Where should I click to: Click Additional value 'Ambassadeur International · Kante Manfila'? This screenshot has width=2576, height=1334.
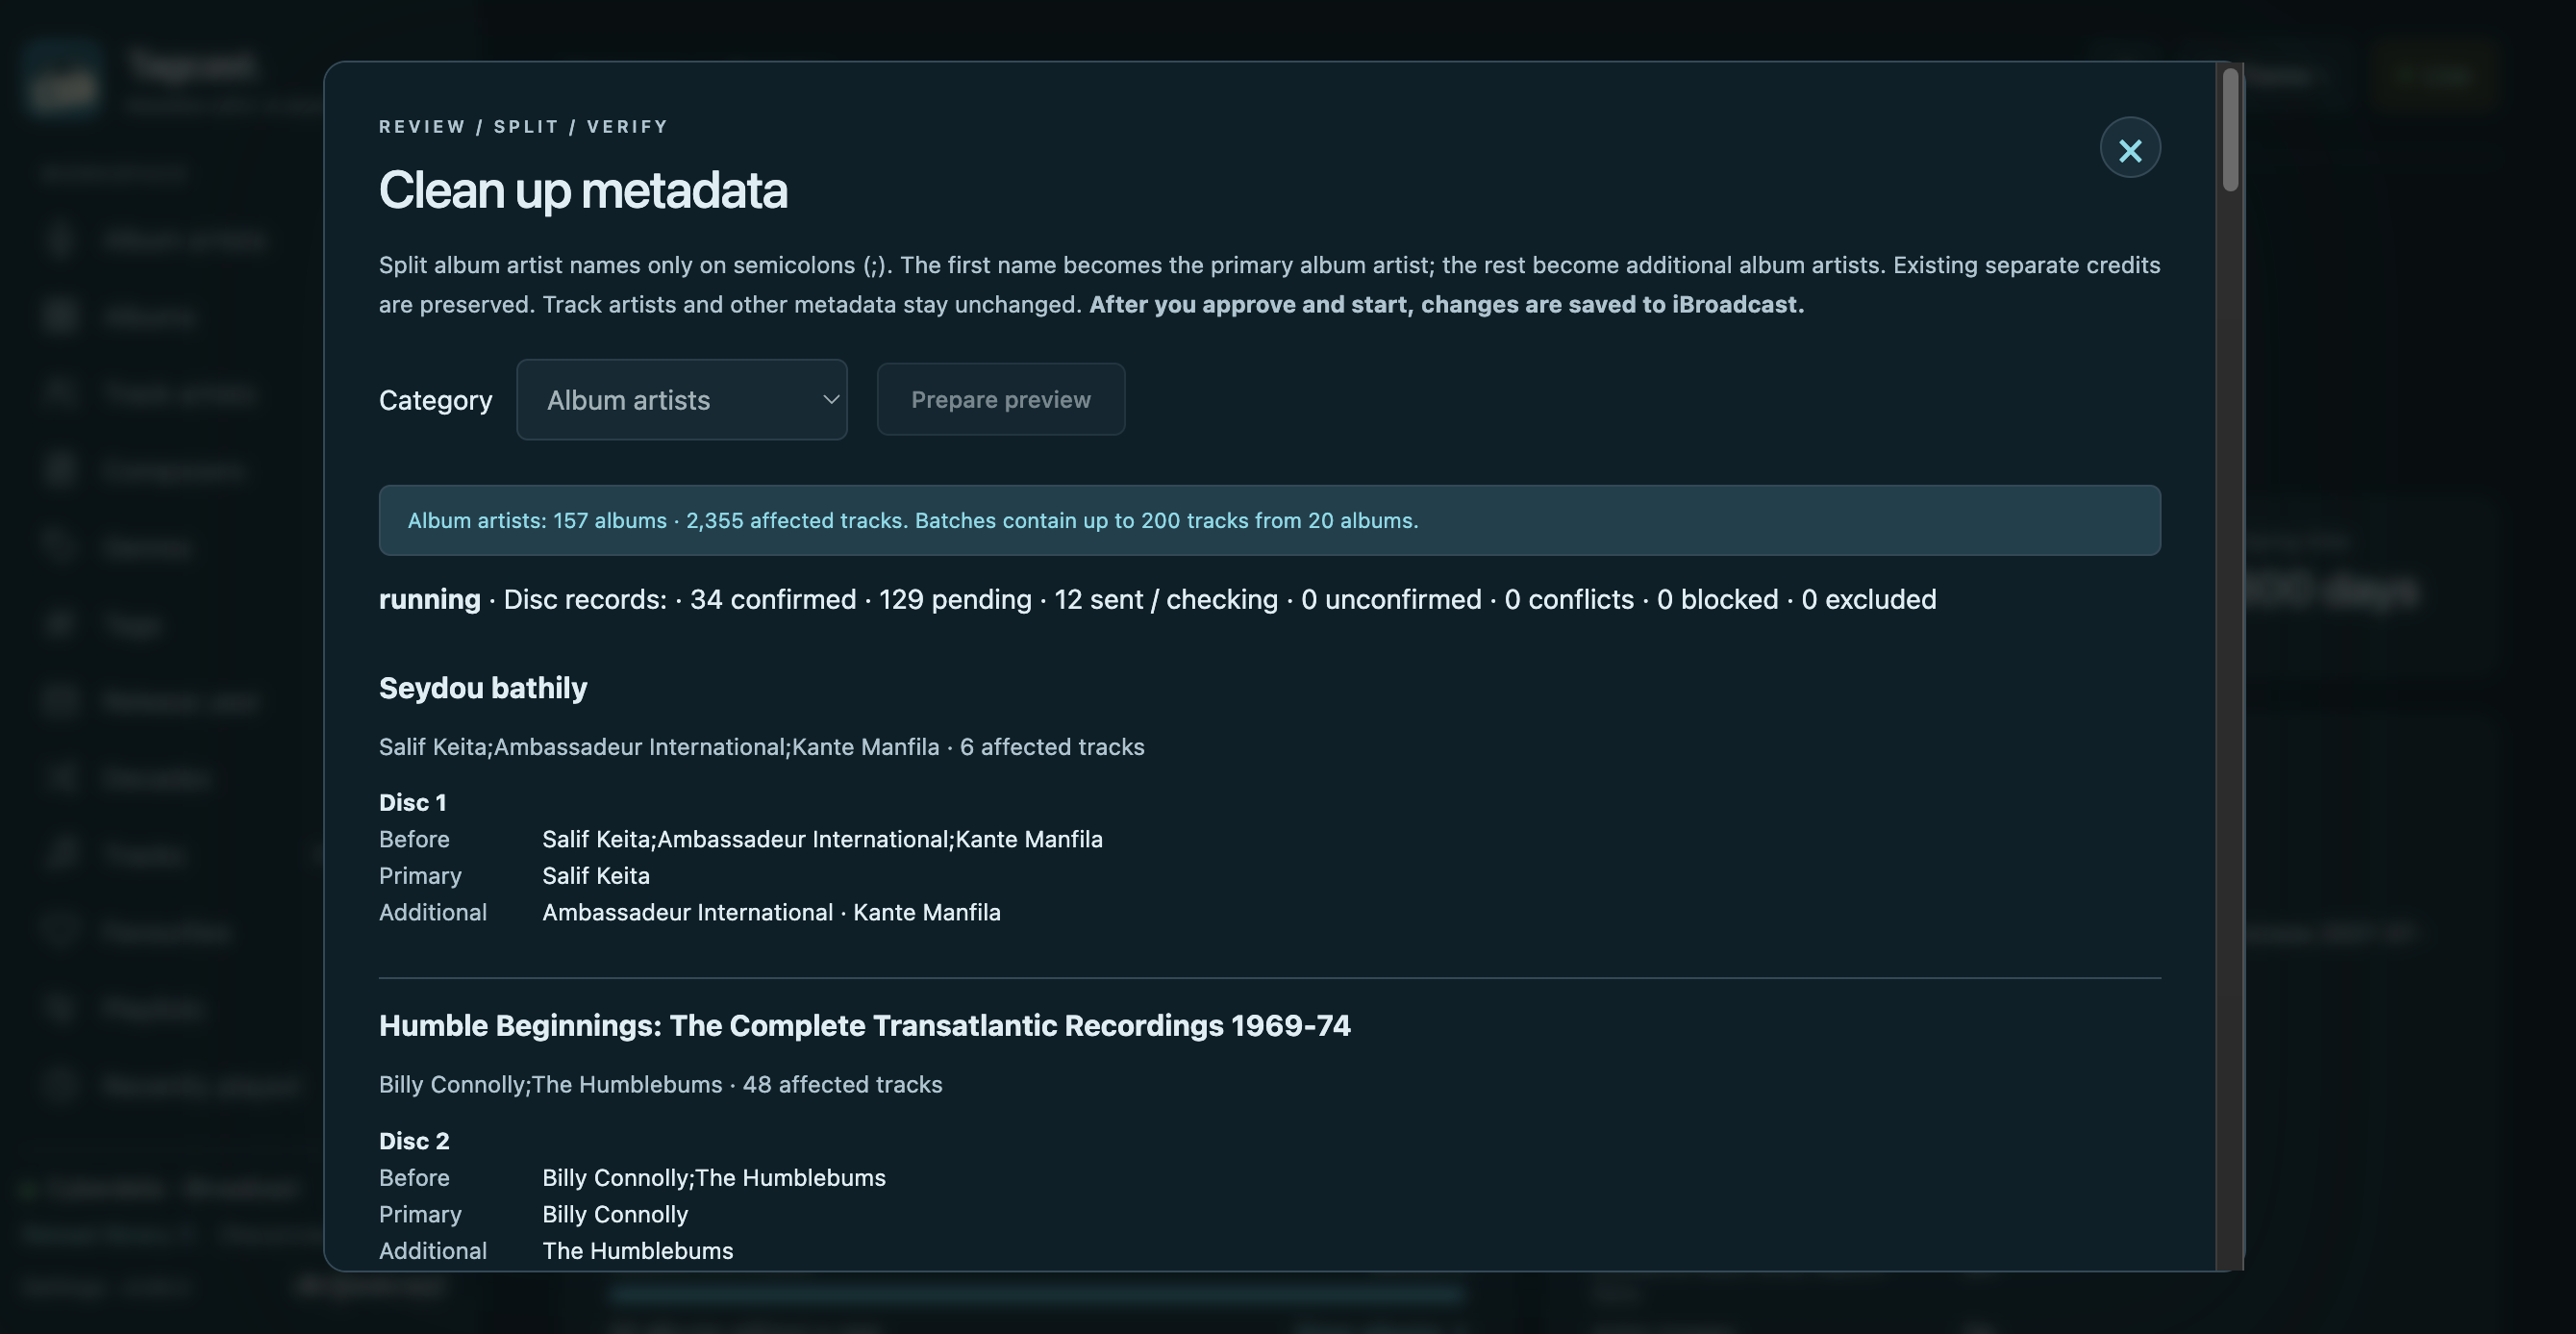pos(771,913)
